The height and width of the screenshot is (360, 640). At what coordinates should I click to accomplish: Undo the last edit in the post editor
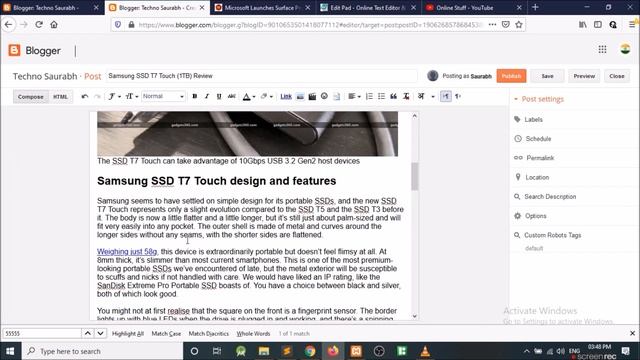tap(84, 97)
